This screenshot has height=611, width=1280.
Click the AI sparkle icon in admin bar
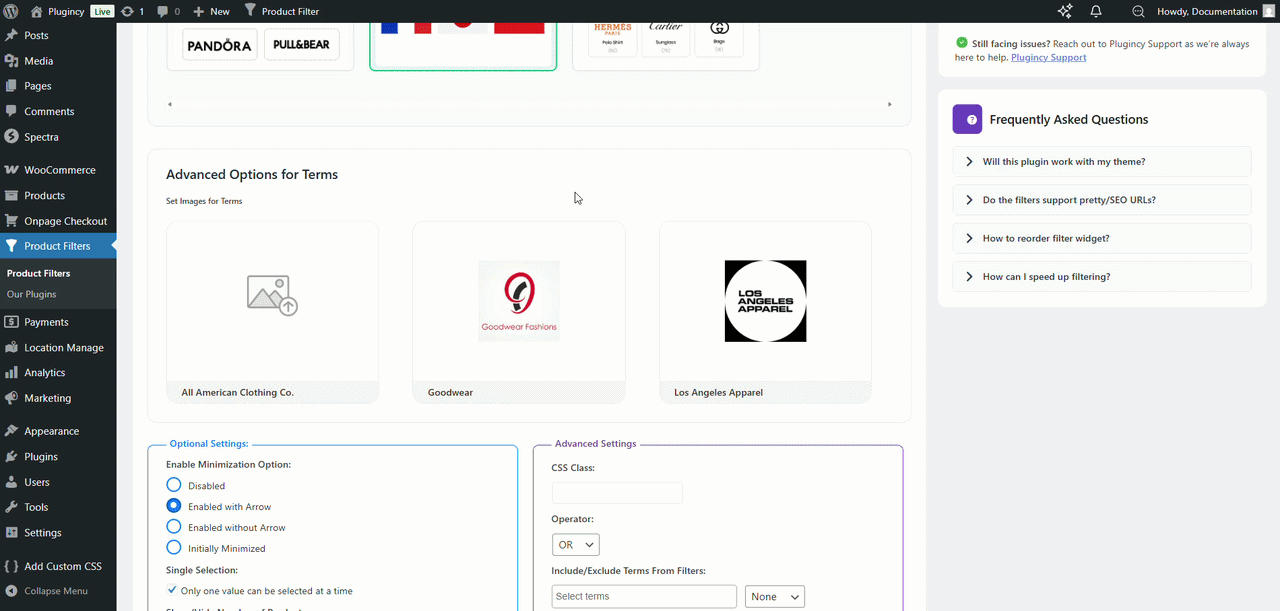[1065, 11]
